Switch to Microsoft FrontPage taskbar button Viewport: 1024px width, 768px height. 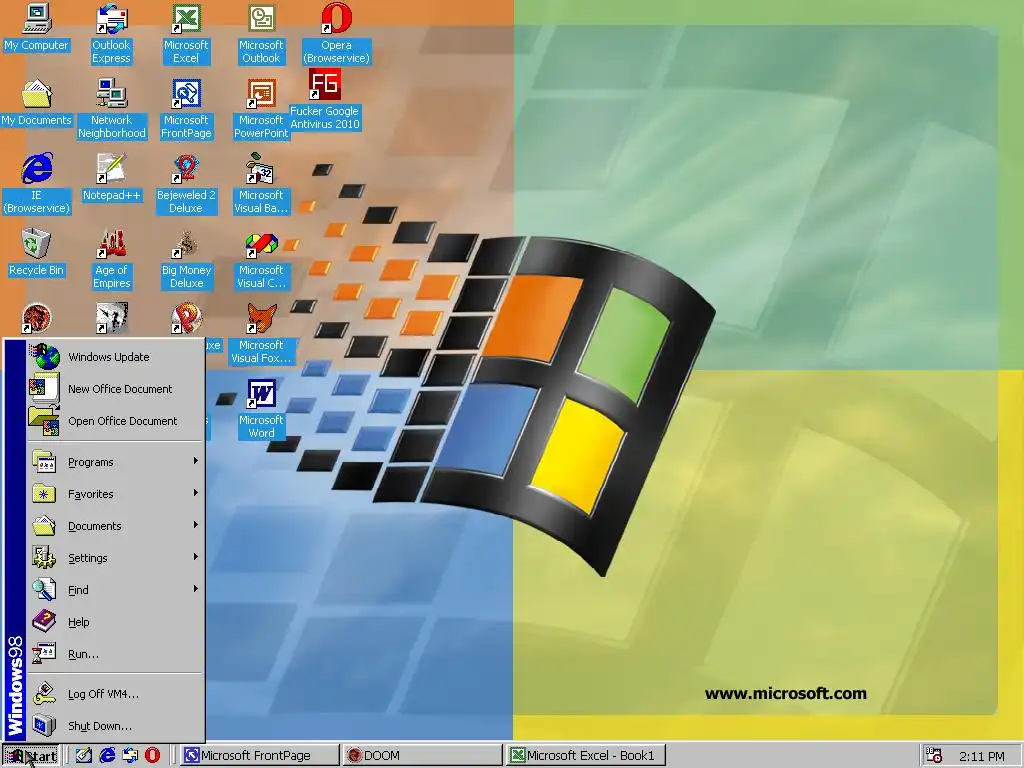[x=259, y=756]
